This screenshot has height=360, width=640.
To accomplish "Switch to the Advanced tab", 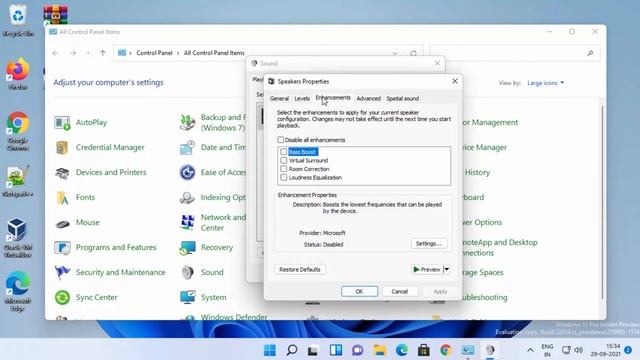I will 369,99.
